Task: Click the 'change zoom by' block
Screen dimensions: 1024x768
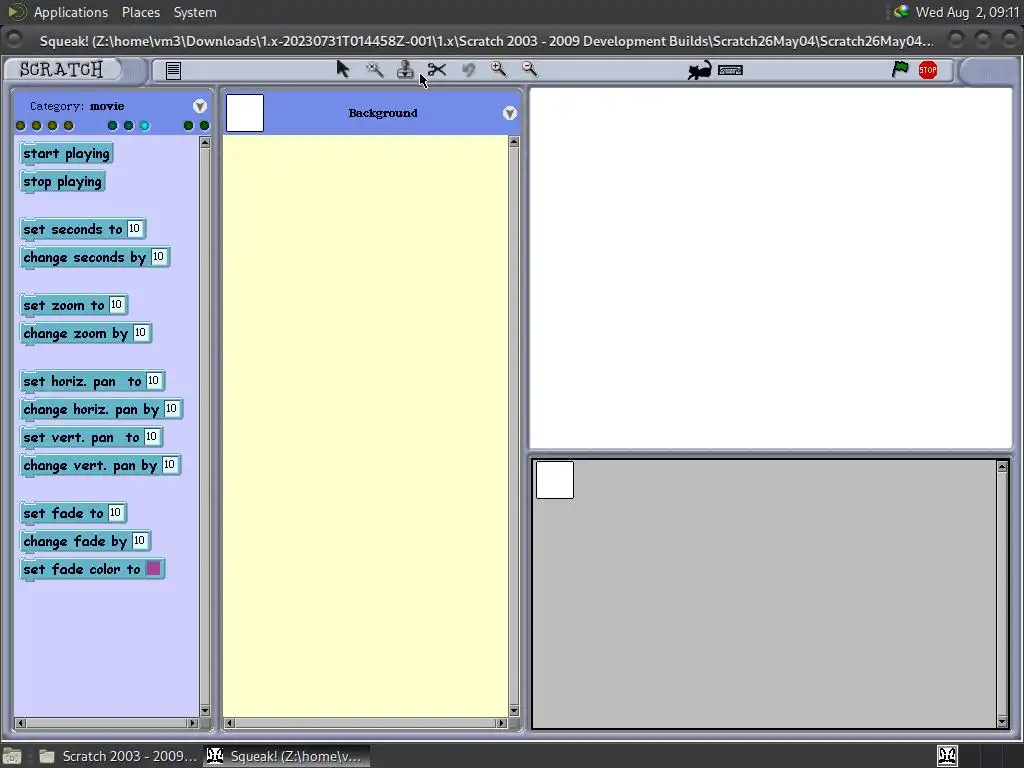Action: (x=86, y=333)
